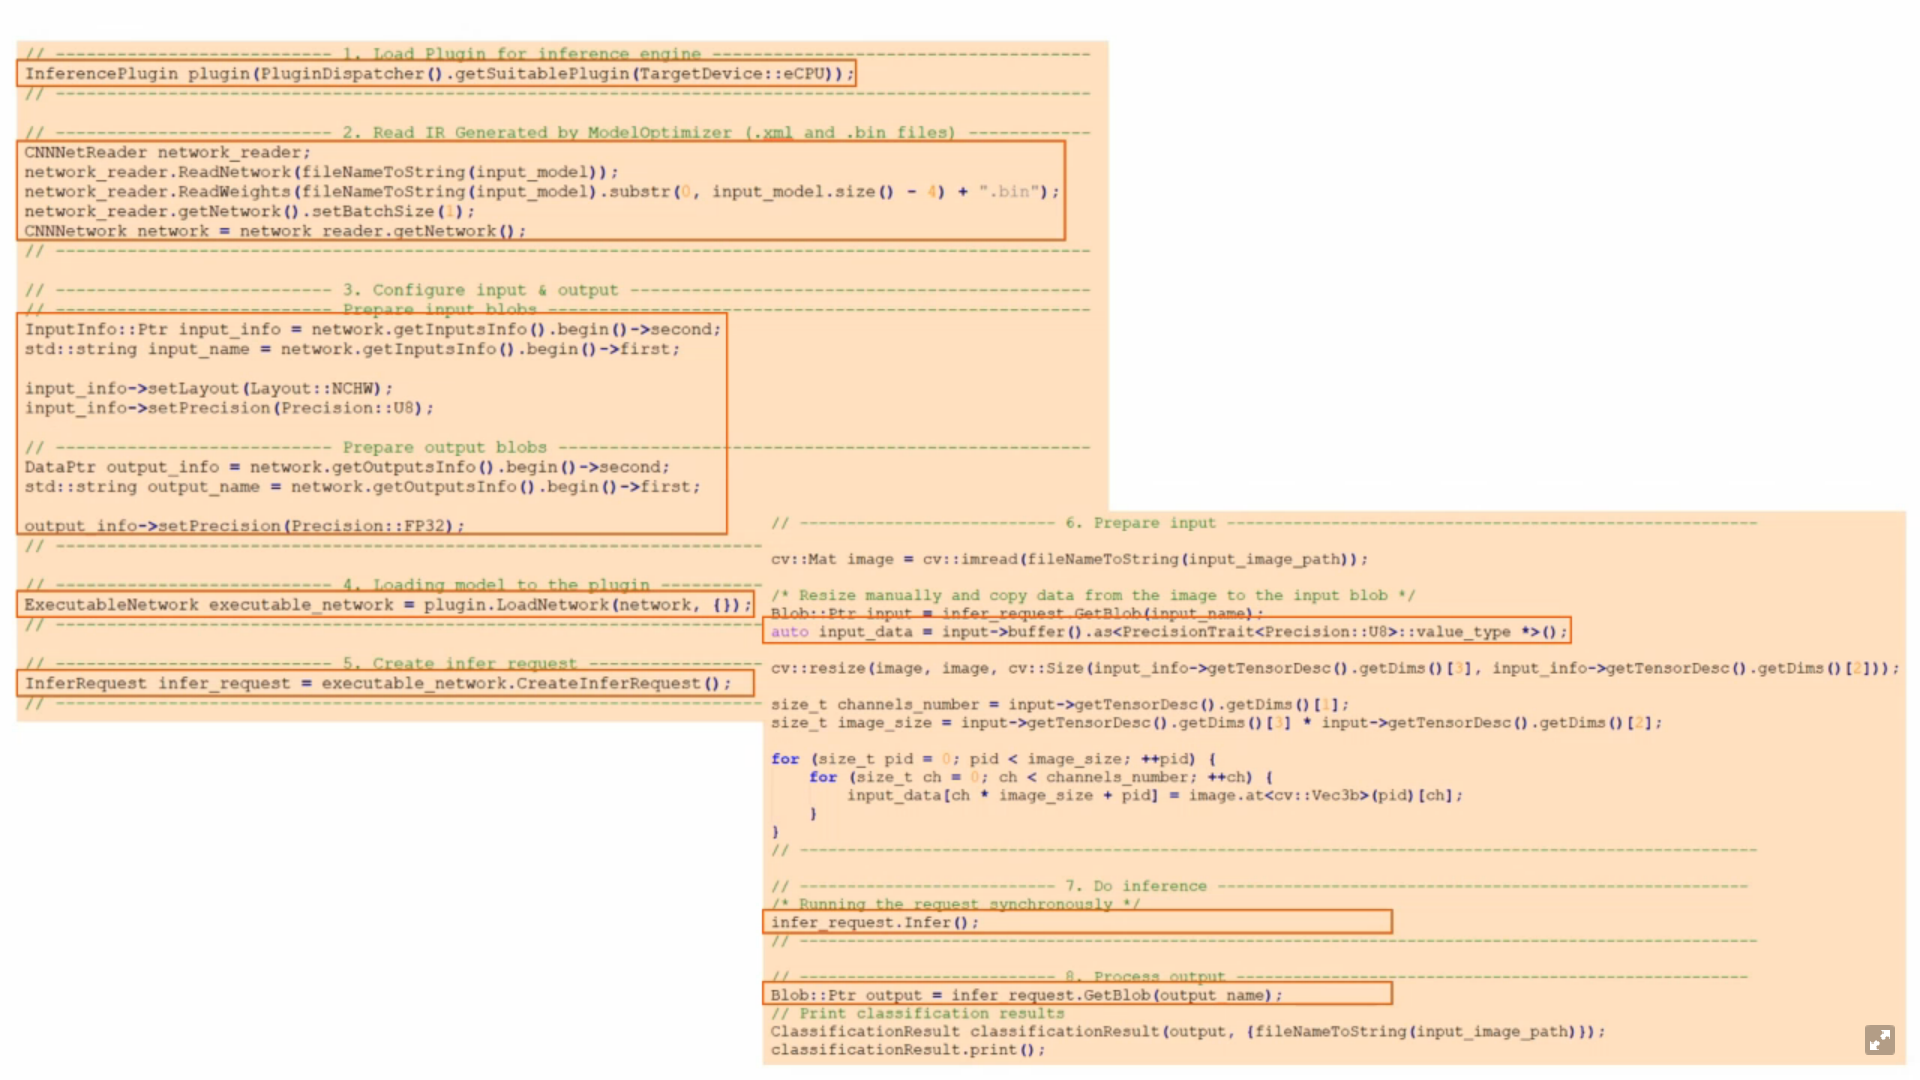The width and height of the screenshot is (1920, 1080).
Task: Click the '6. Prepare input' comment heading
Action: click(x=1140, y=523)
